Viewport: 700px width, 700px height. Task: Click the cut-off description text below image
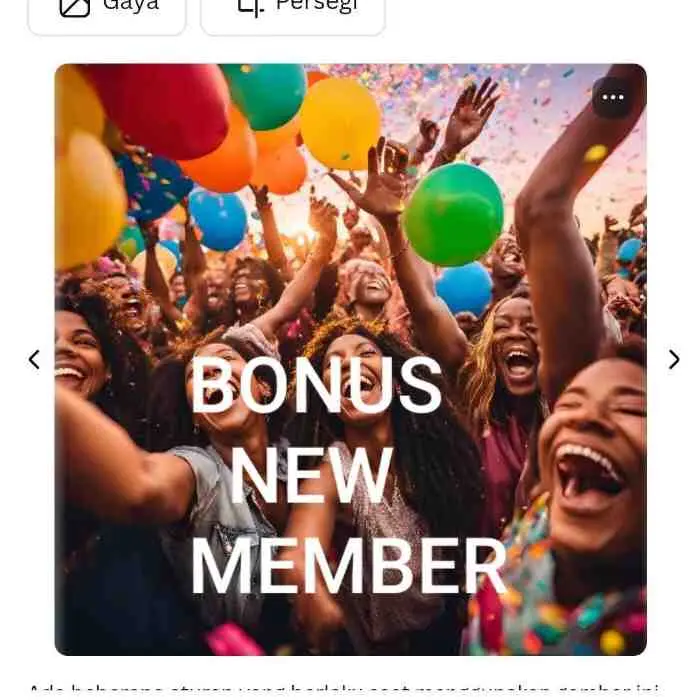coord(344,692)
